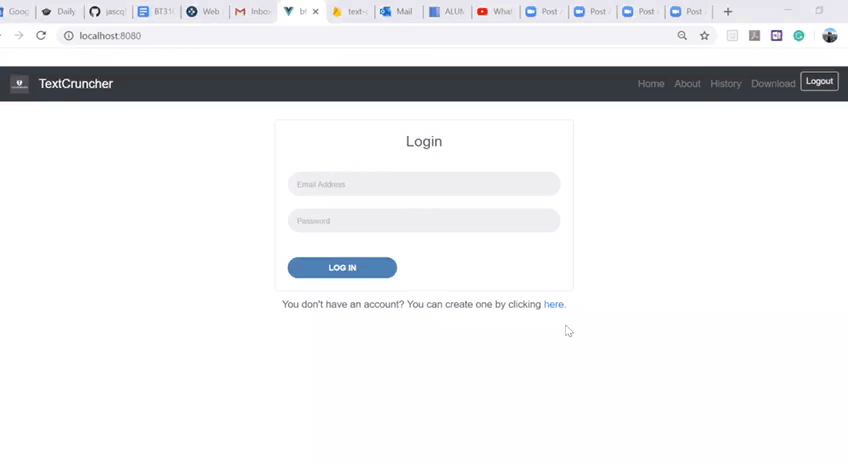Bookmark this page with star icon
This screenshot has width=848, height=464.
(704, 36)
